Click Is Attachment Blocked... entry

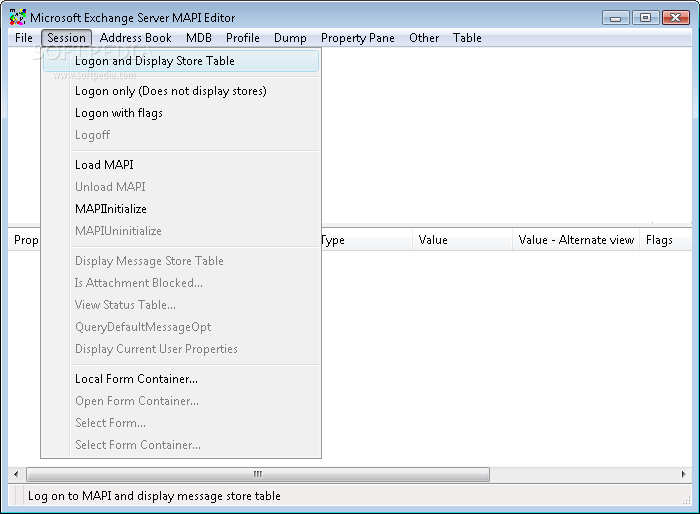(x=181, y=283)
